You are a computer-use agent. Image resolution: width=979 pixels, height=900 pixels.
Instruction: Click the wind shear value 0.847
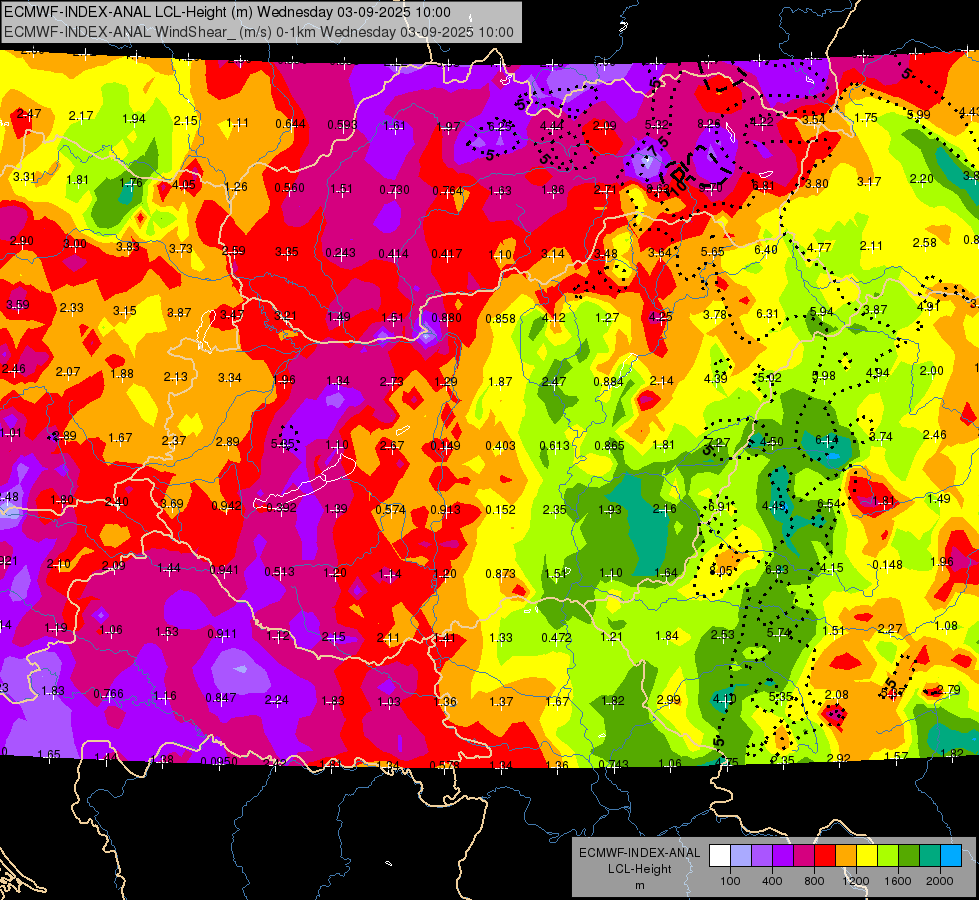pyautogui.click(x=220, y=698)
